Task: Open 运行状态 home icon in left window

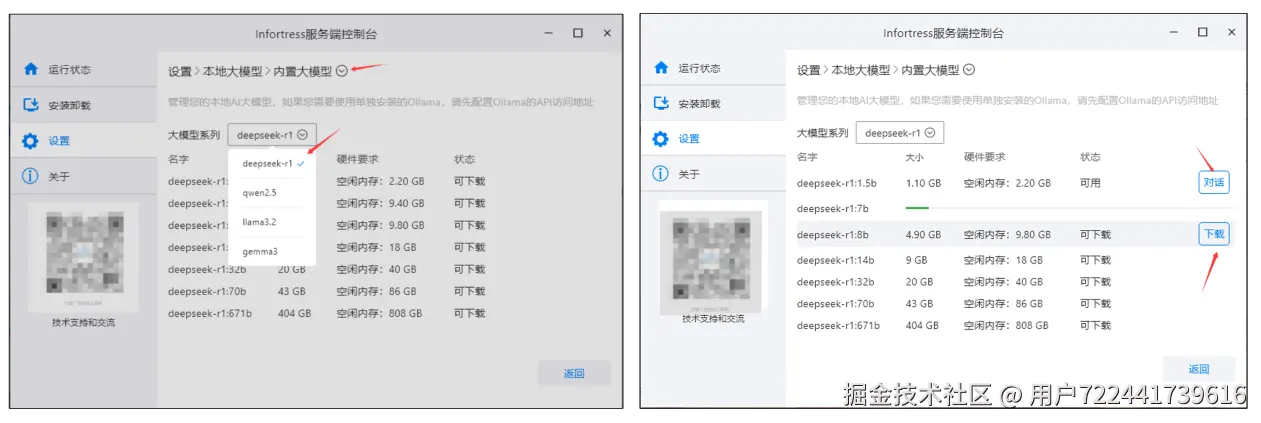Action: click(x=30, y=70)
